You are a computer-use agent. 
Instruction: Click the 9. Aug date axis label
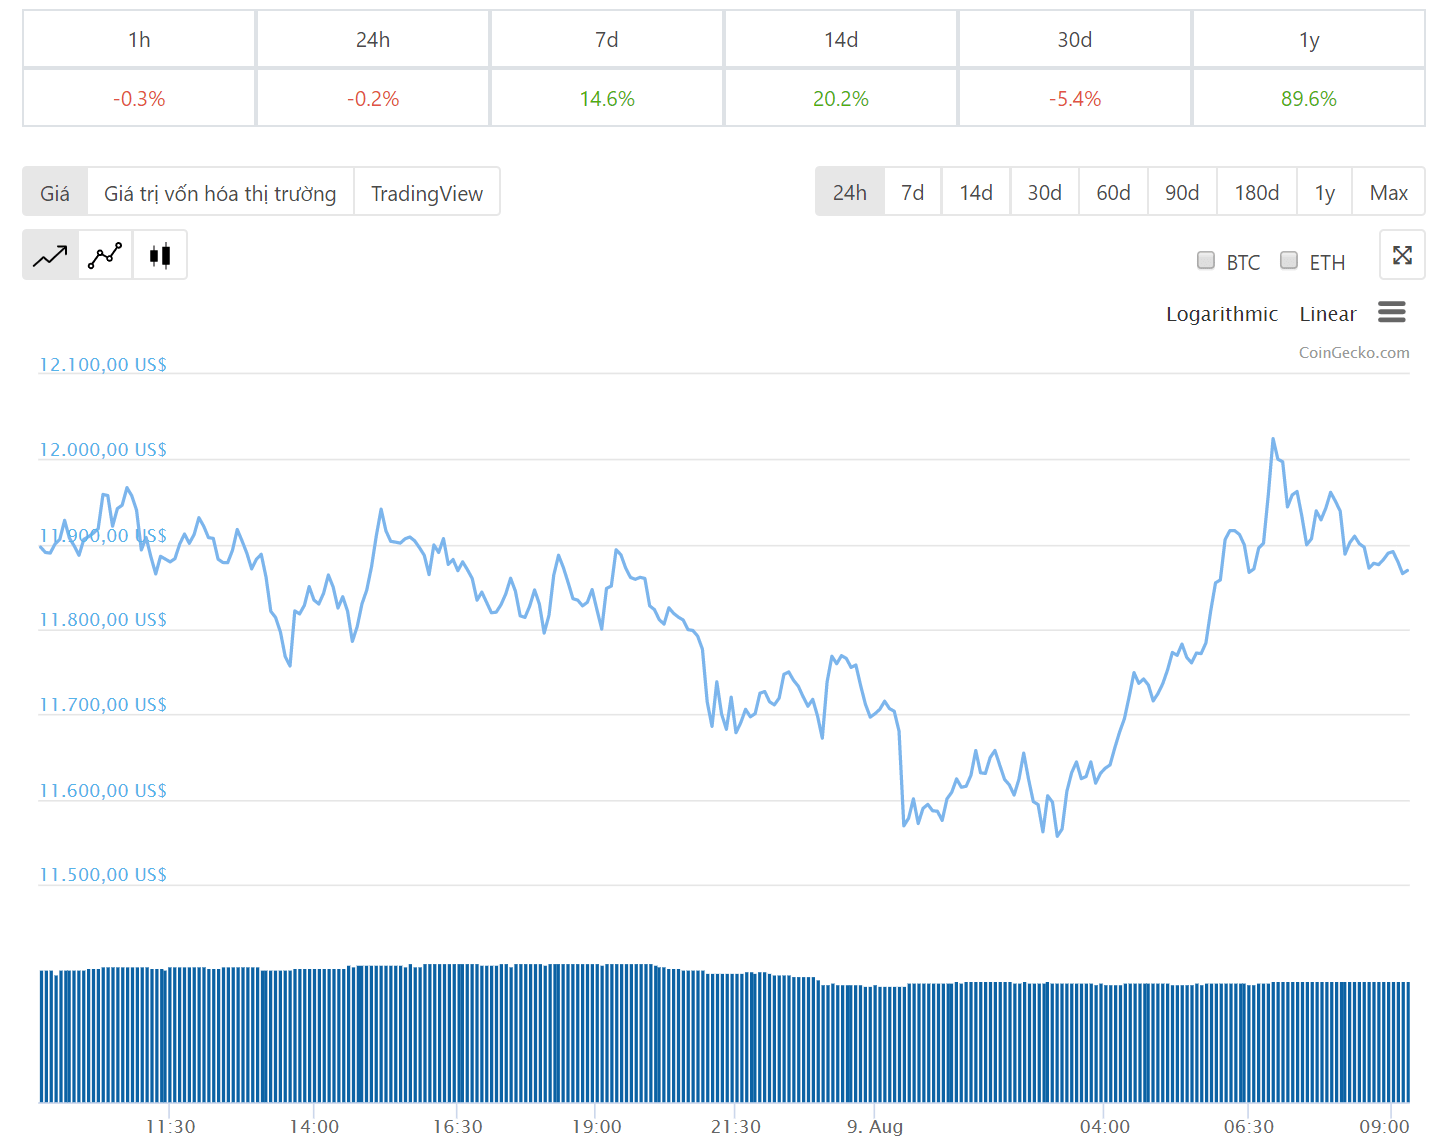[875, 1126]
